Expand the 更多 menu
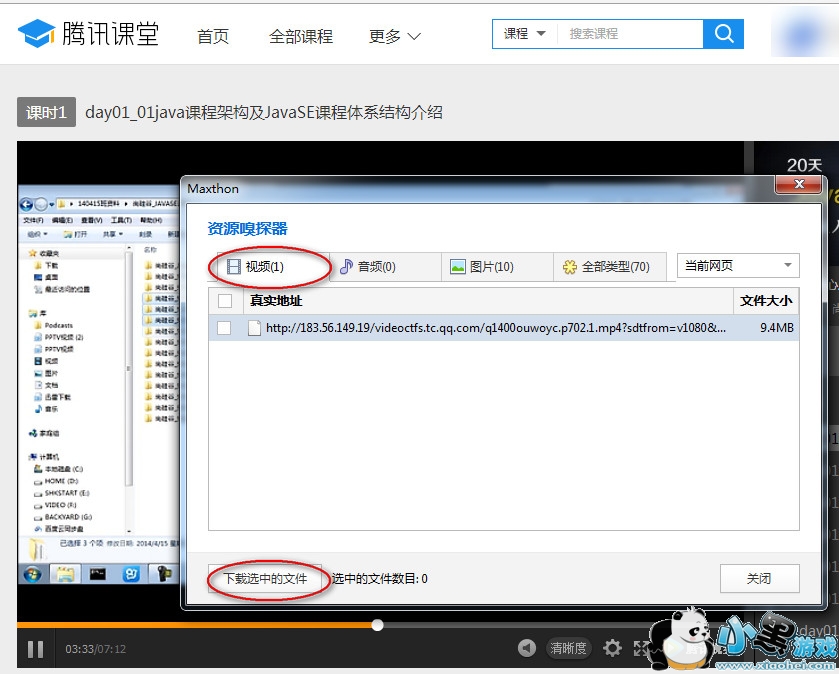Viewport: 839px width, 674px height. tap(394, 36)
